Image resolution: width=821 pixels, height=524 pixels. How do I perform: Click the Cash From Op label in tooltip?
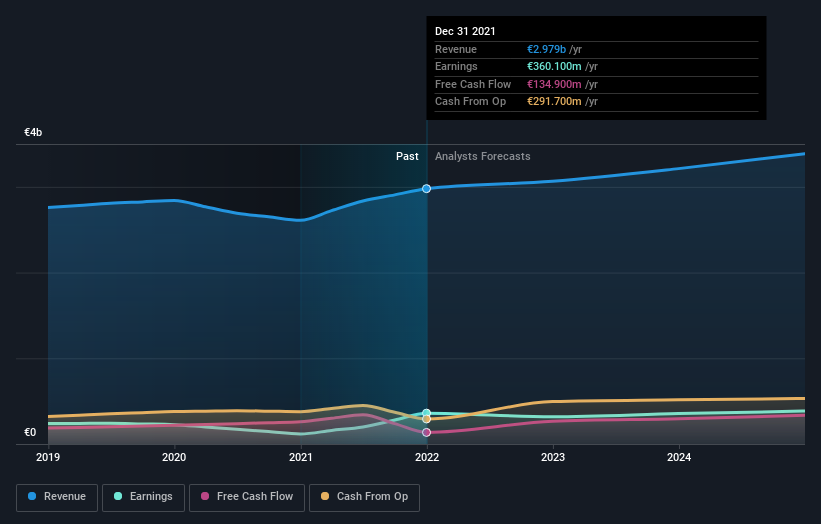point(471,102)
